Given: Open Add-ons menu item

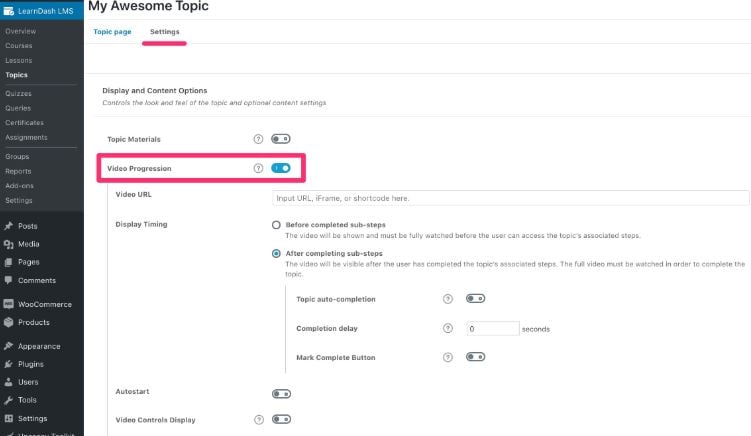Looking at the screenshot, I should (20, 185).
